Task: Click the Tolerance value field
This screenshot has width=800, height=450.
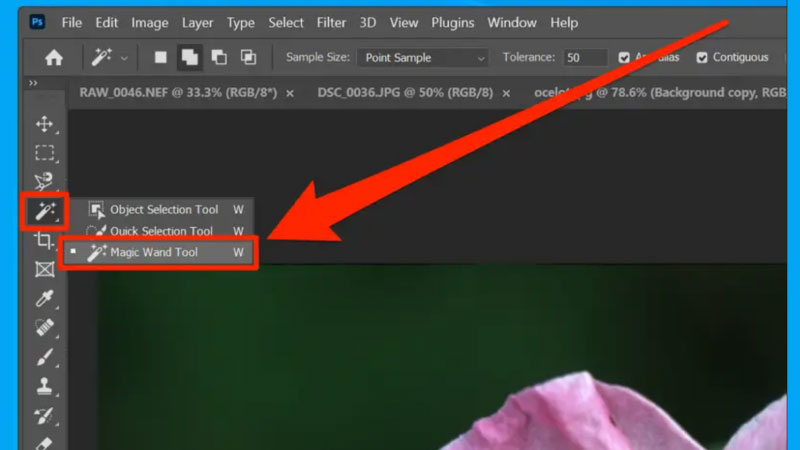Action: point(585,58)
